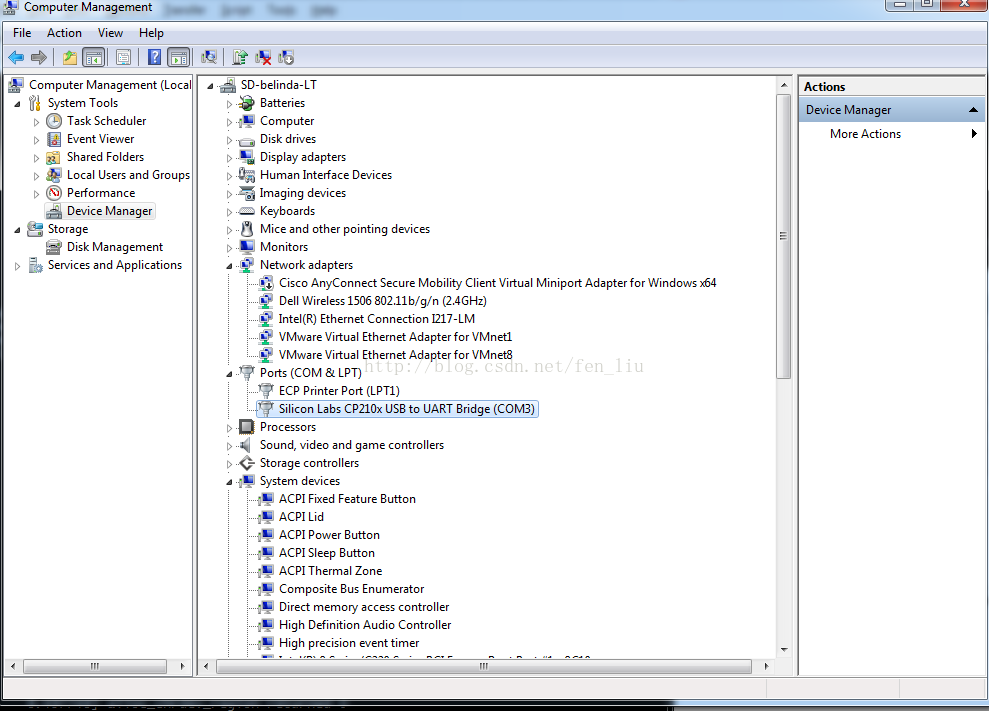Click the Back arrow in the toolbar
The height and width of the screenshot is (711, 989).
[16, 58]
